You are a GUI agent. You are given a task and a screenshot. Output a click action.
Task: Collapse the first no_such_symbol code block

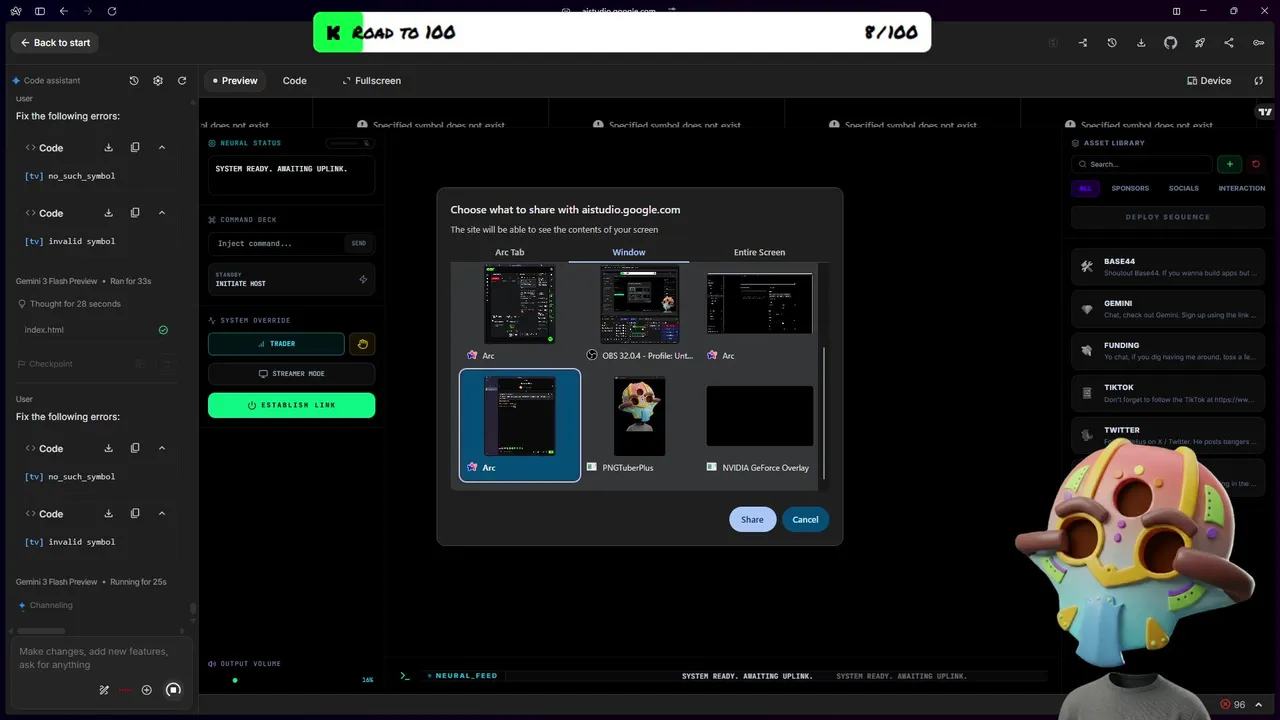tap(162, 147)
